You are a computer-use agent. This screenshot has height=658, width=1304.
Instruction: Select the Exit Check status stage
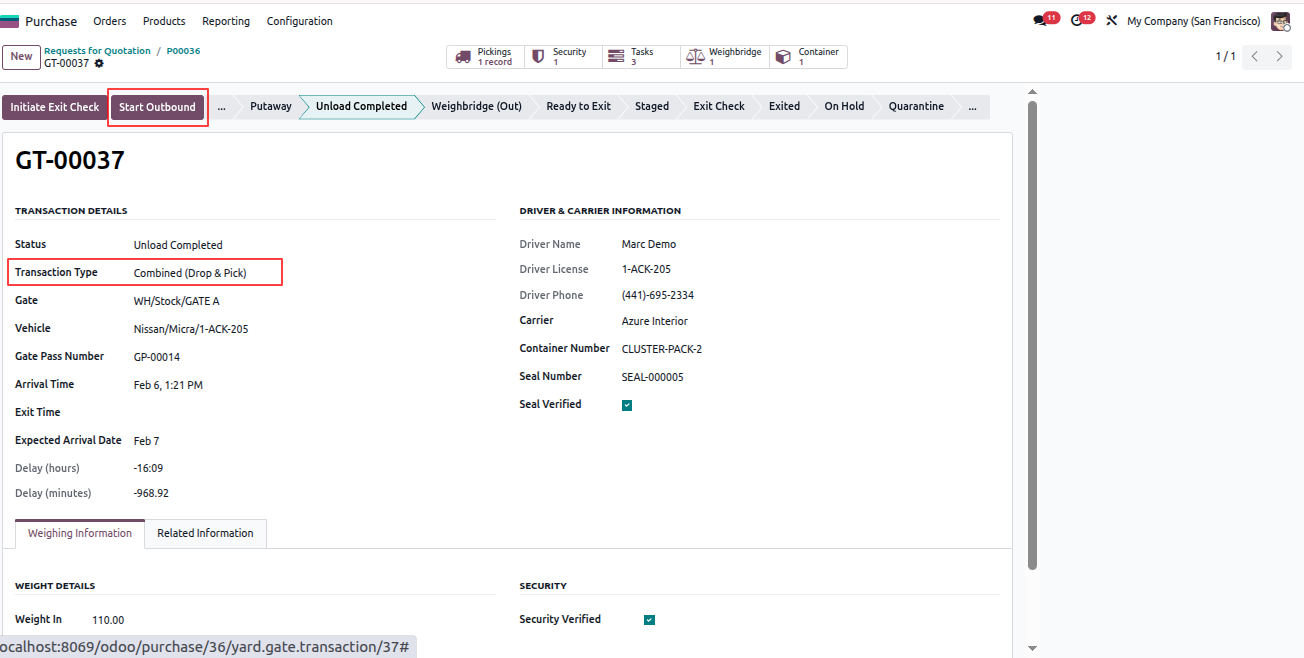719,106
